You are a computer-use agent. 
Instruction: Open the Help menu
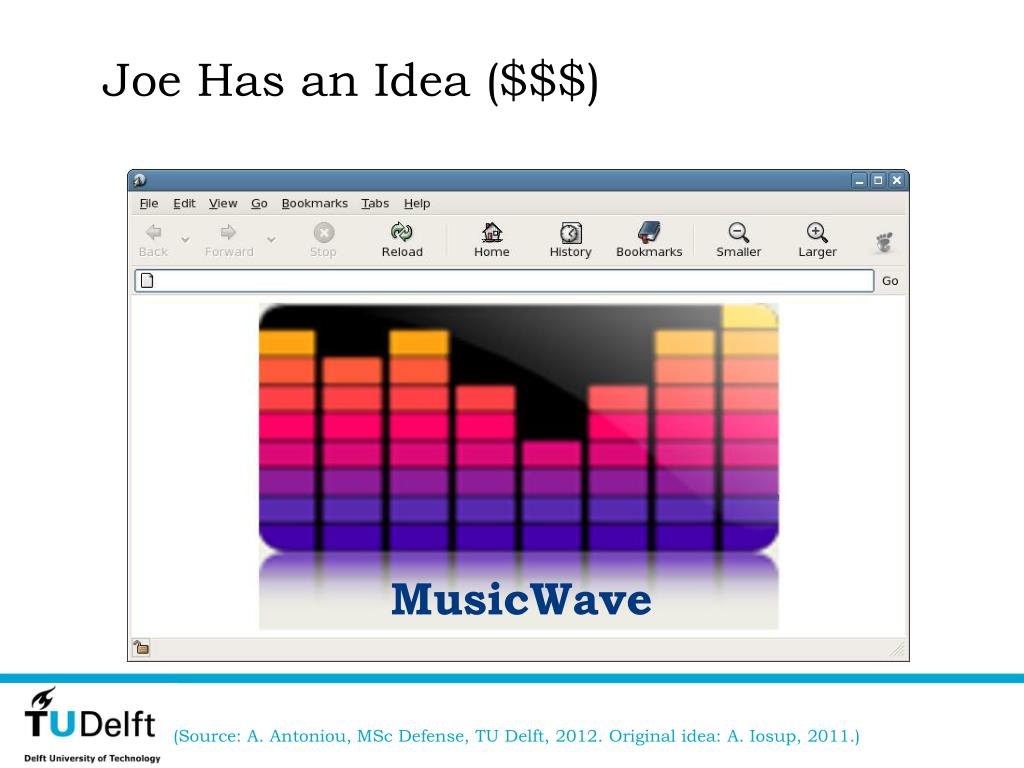[x=417, y=204]
